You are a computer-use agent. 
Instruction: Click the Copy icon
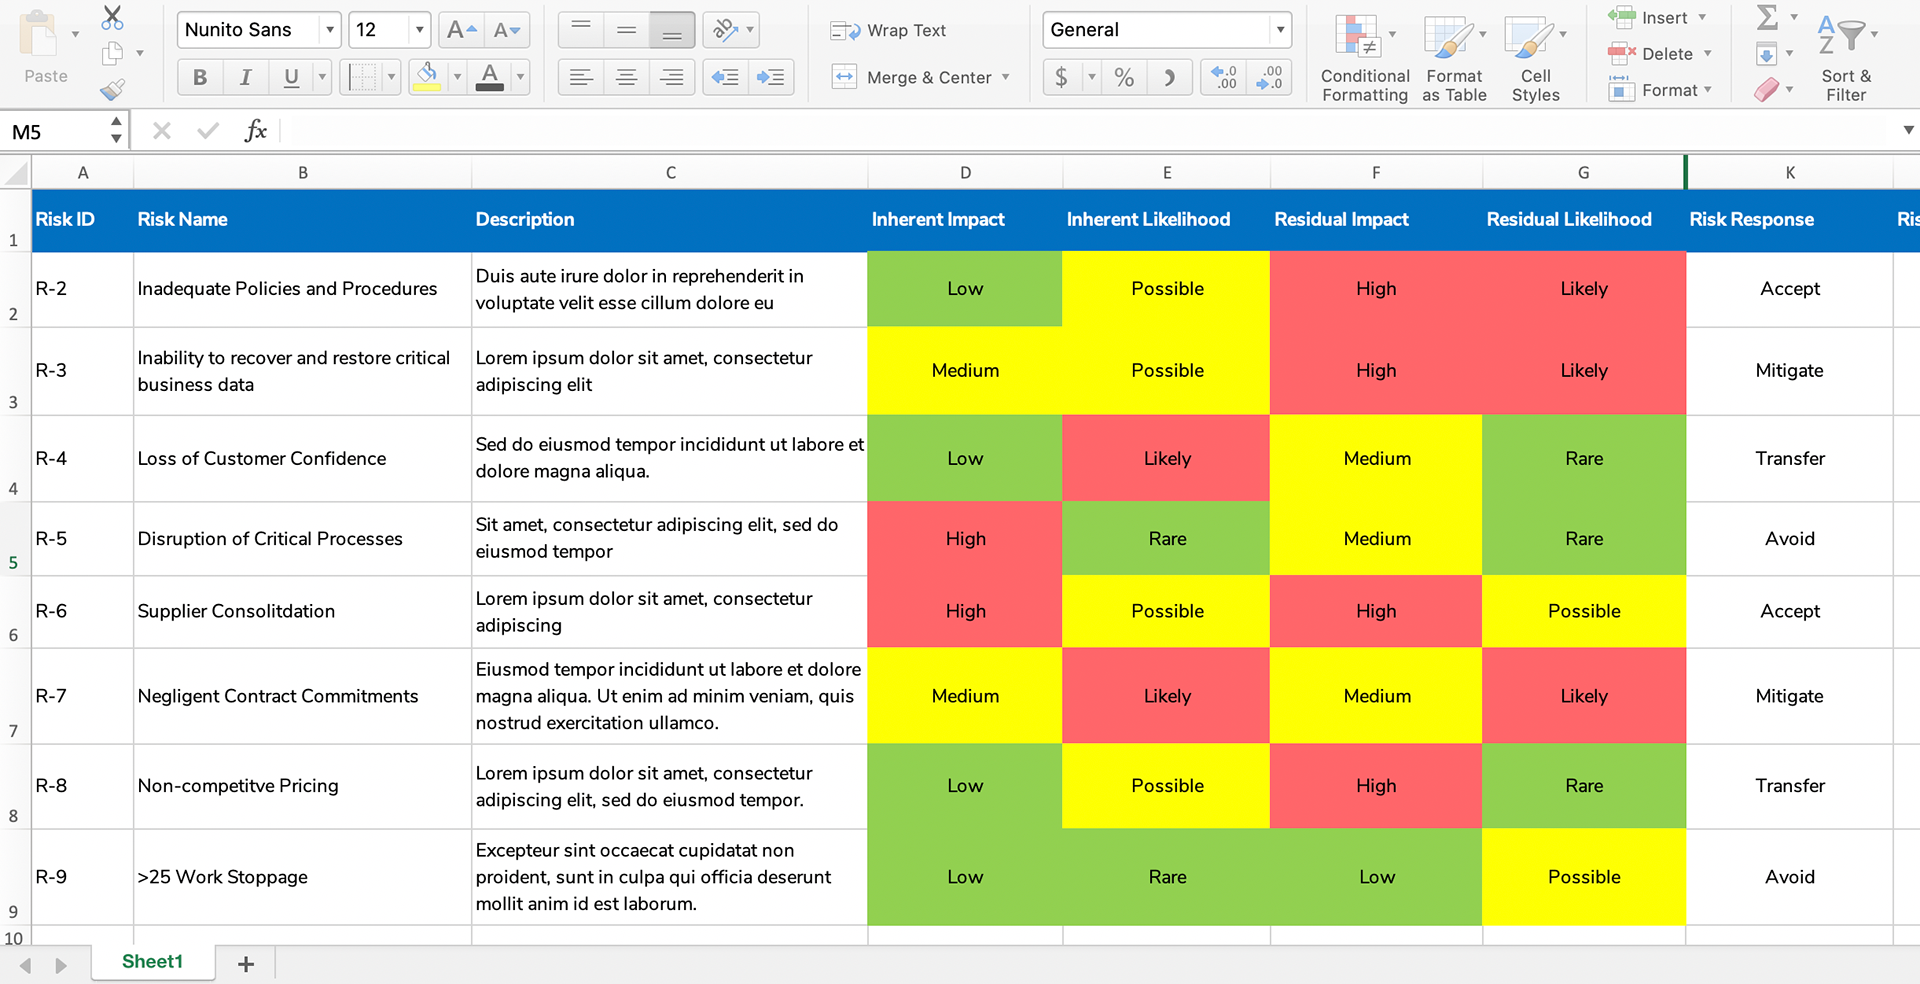(113, 54)
